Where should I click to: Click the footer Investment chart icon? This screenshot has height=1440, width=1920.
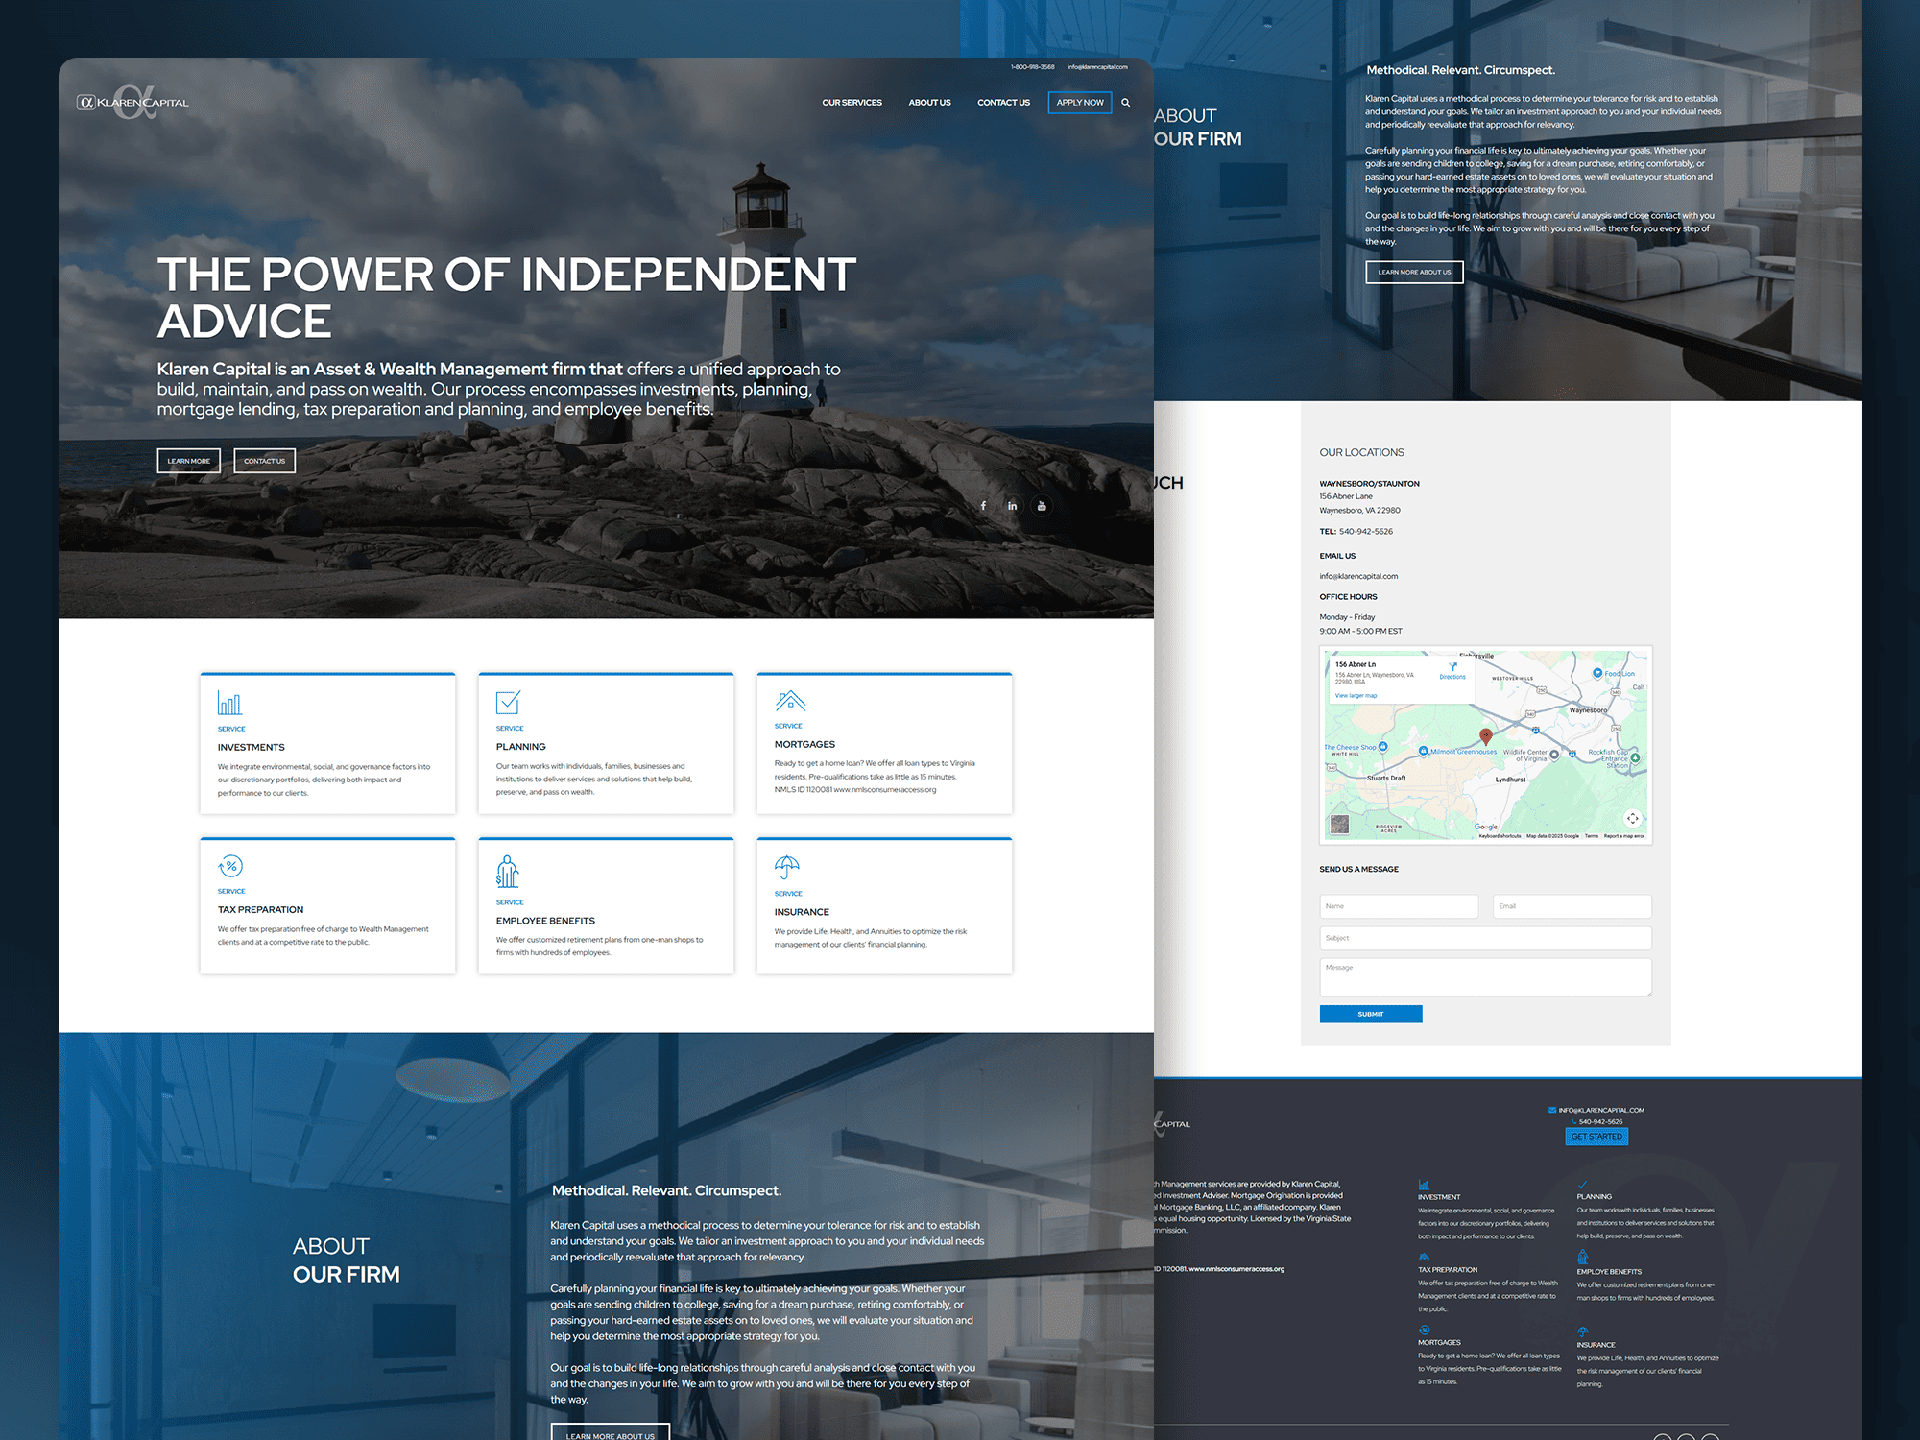[x=1423, y=1185]
